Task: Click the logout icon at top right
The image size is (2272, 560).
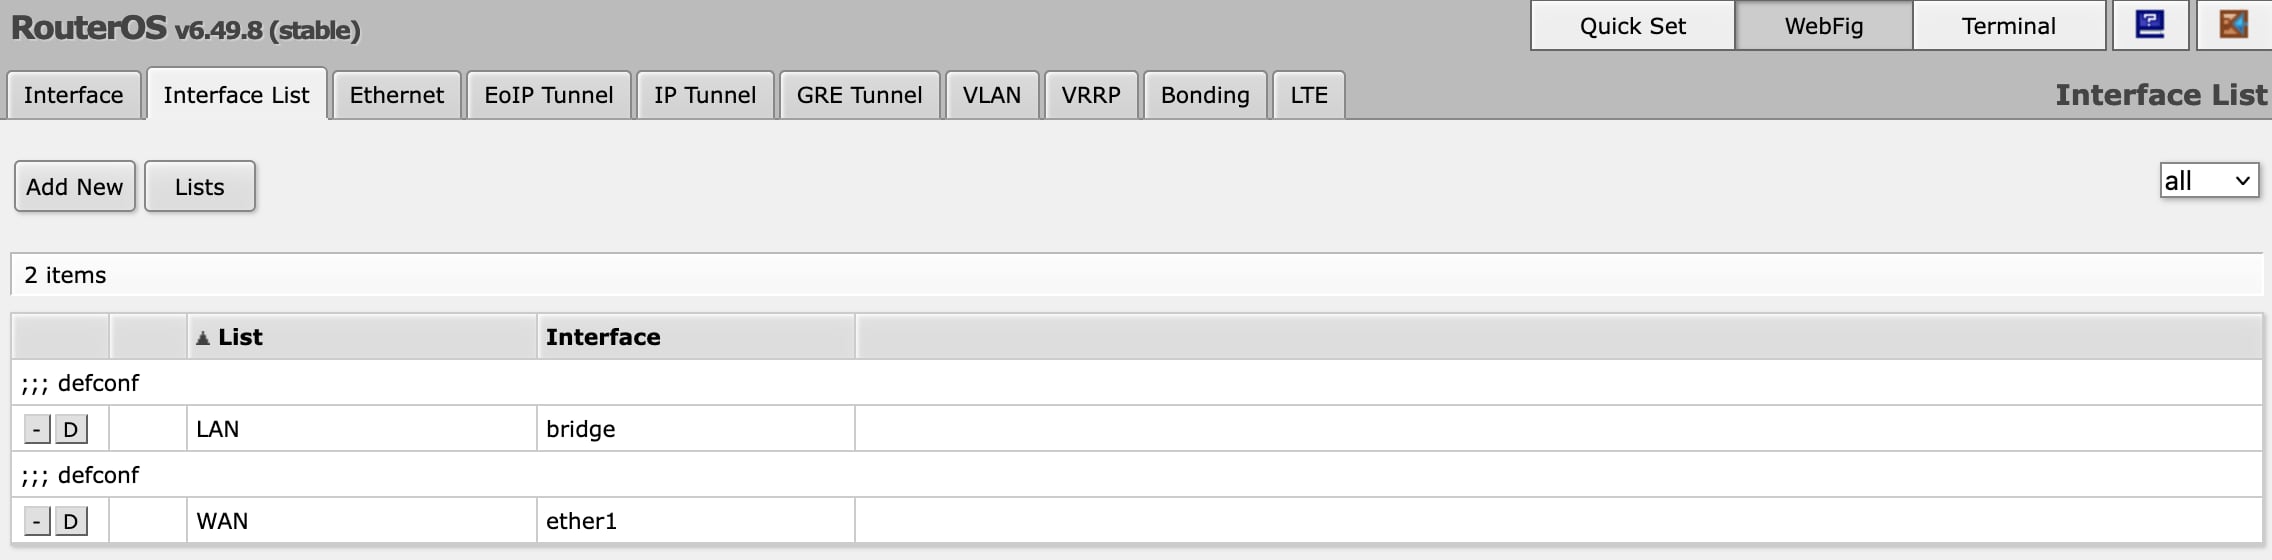Action: tap(2233, 25)
